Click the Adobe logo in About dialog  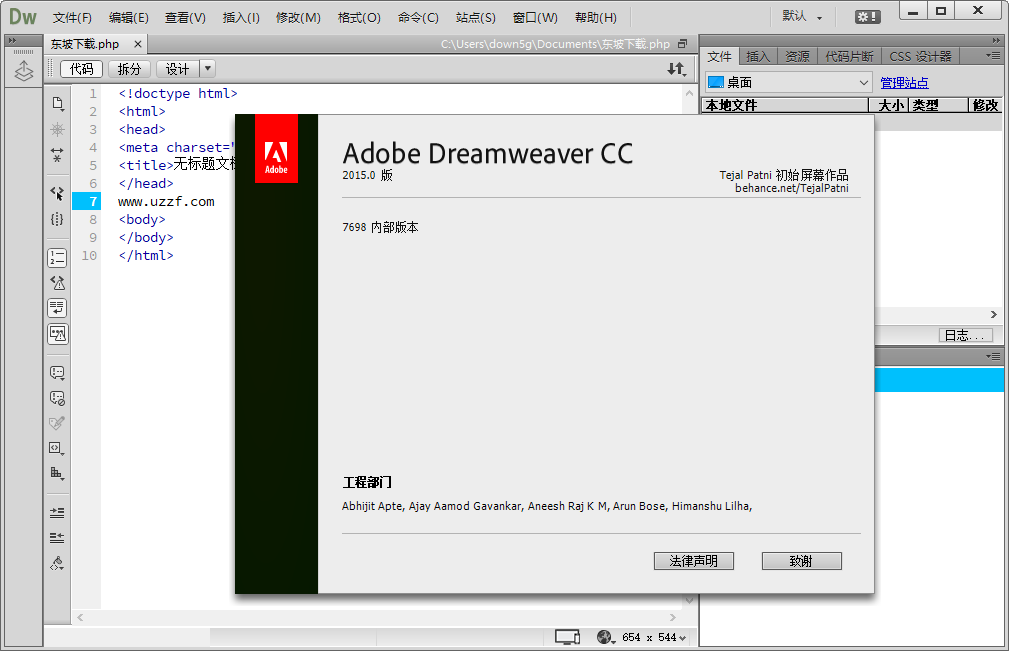pyautogui.click(x=276, y=149)
